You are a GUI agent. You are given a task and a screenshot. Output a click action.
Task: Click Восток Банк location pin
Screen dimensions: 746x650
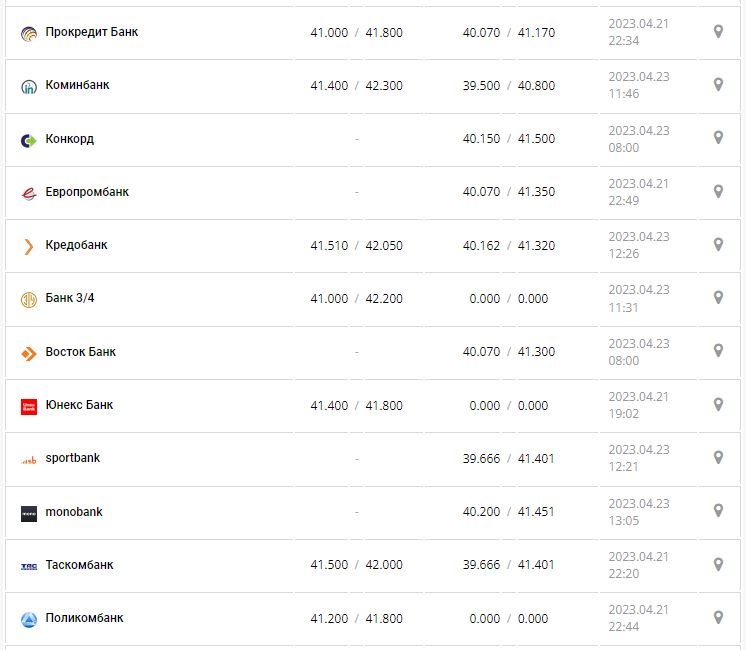[718, 351]
